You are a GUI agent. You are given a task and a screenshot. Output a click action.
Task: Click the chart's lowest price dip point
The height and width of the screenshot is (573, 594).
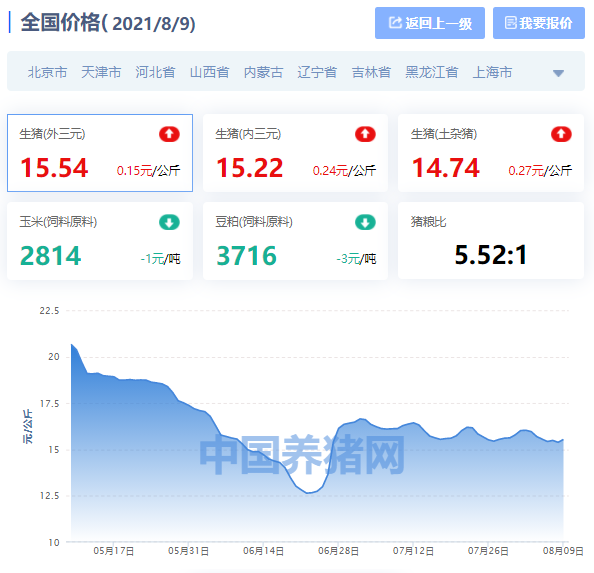tap(308, 493)
